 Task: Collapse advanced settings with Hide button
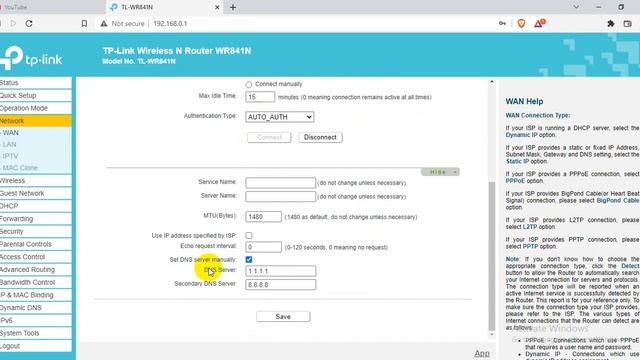tap(440, 172)
